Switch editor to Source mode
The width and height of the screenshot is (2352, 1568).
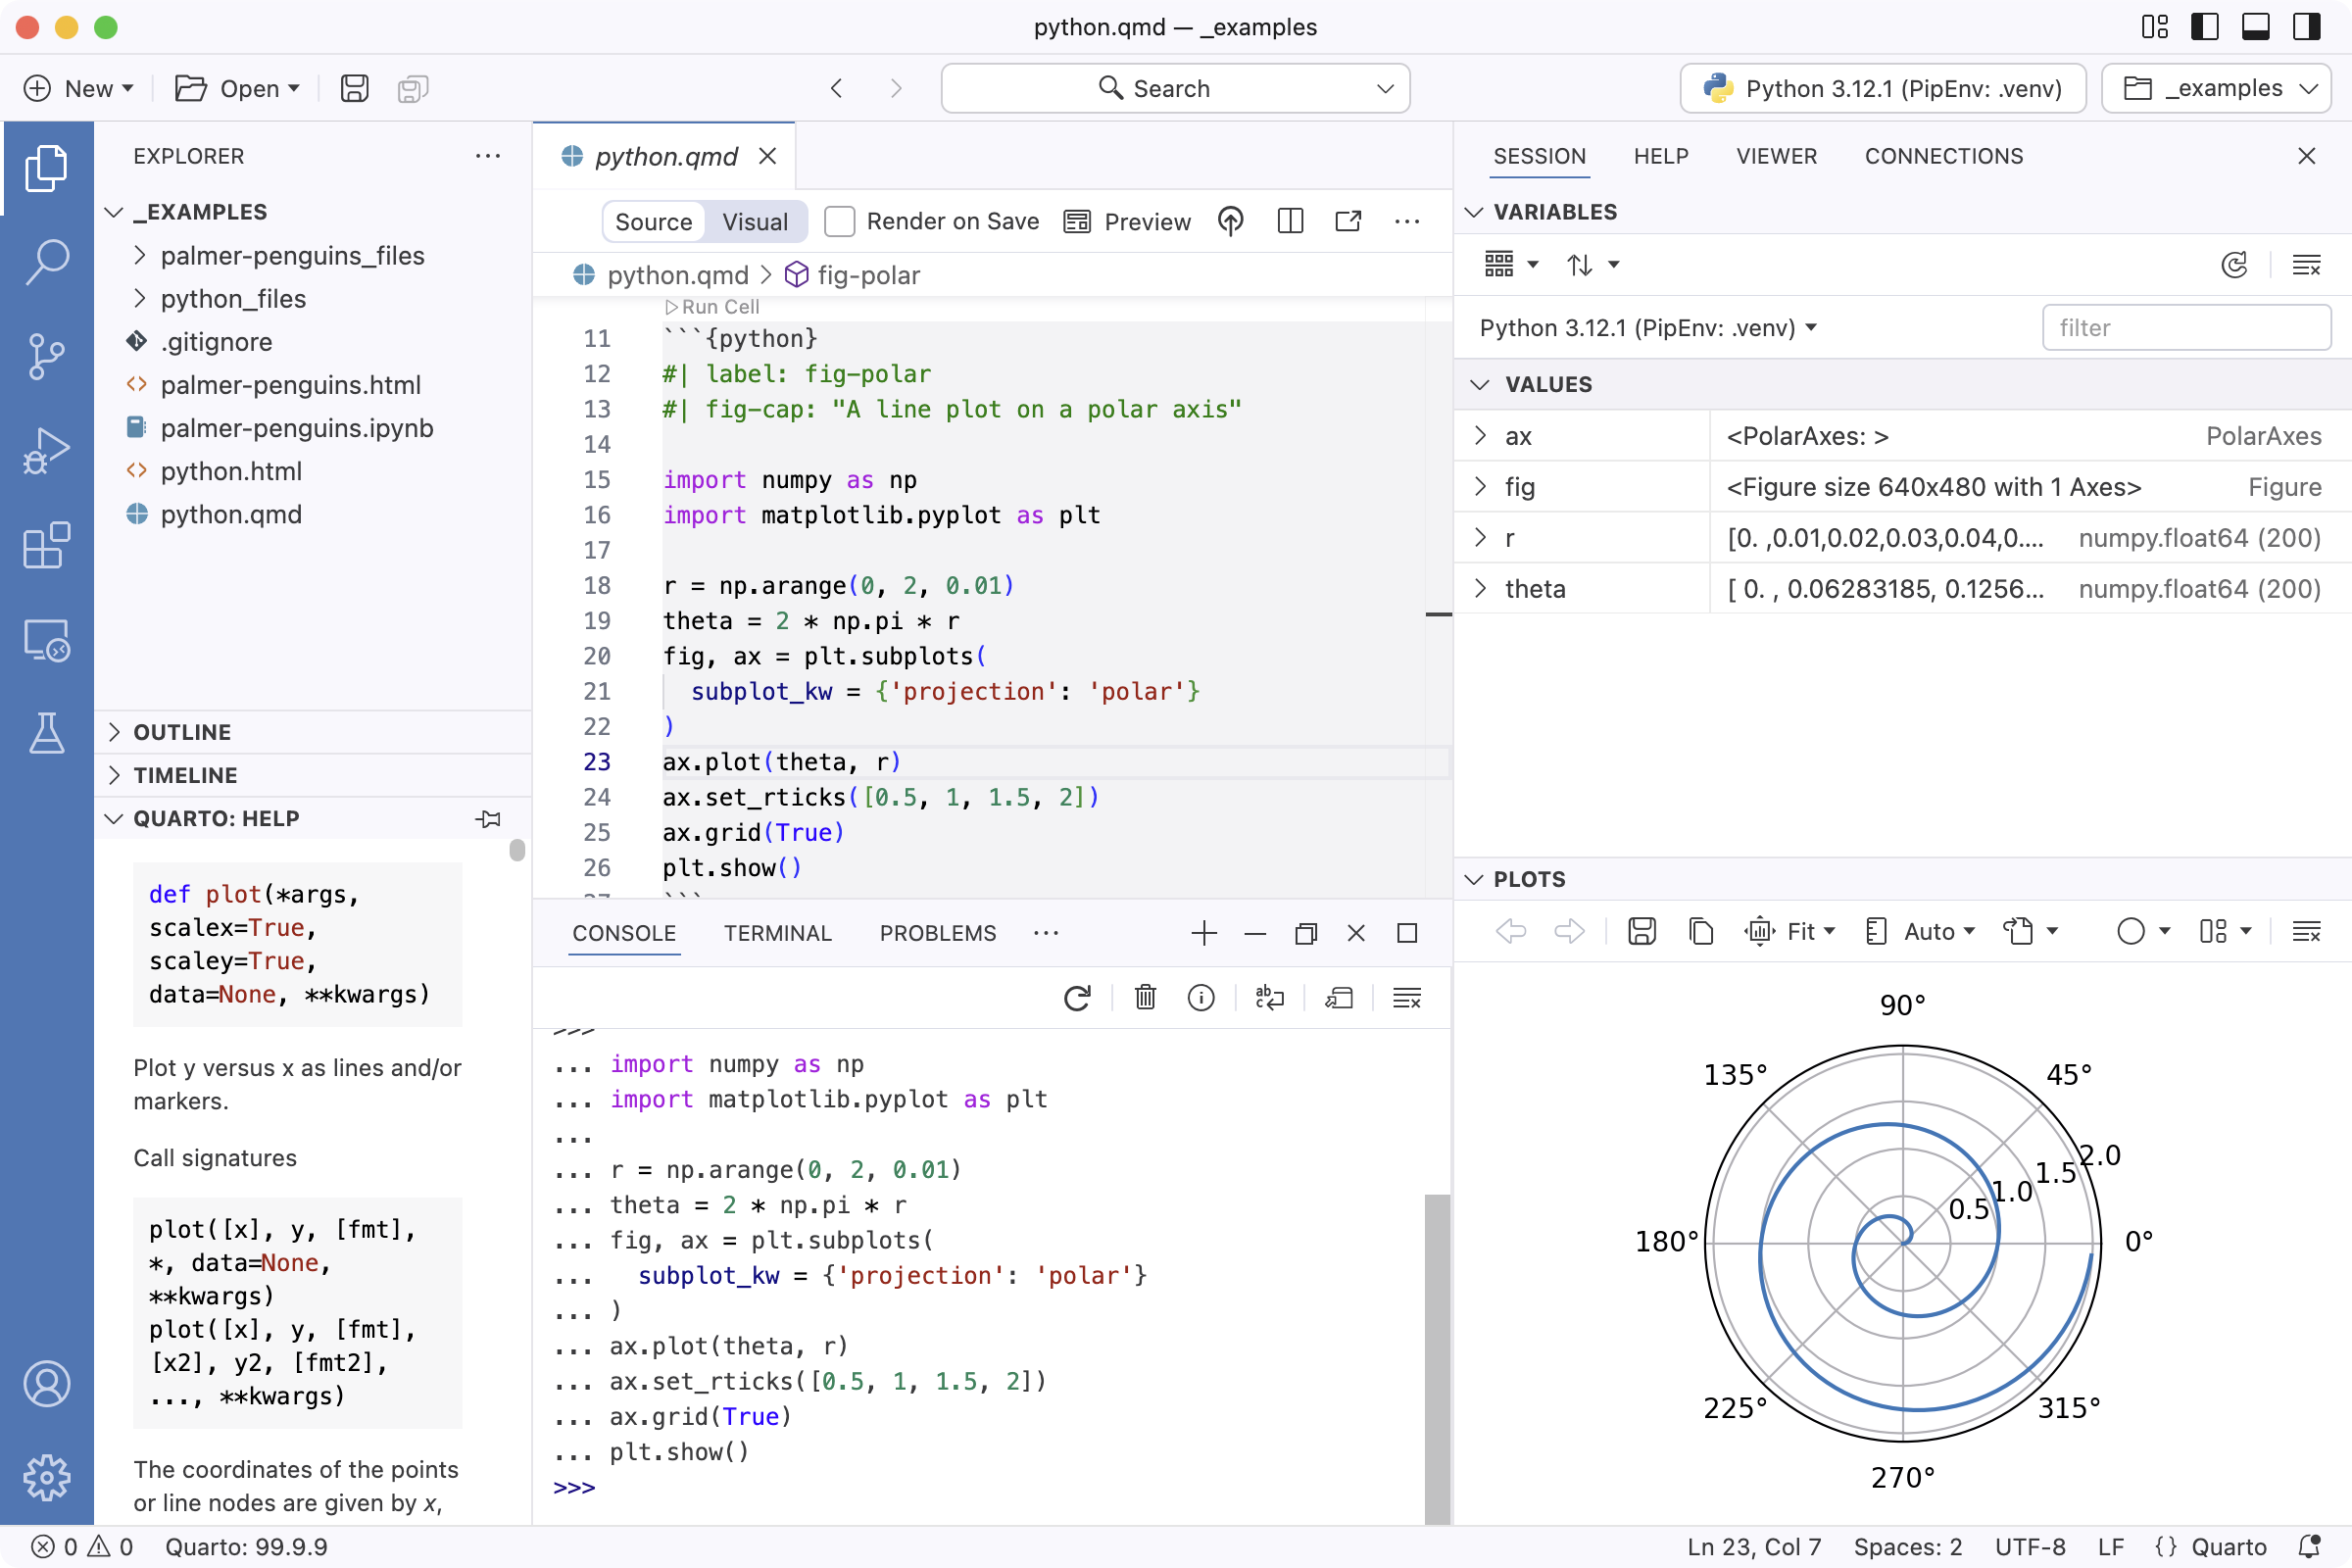coord(653,221)
